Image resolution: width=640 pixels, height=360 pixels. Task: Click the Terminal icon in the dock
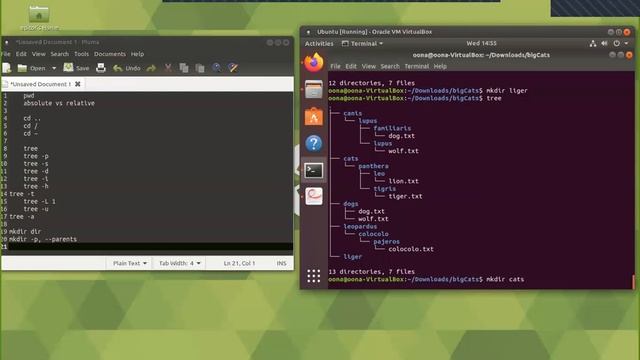click(313, 170)
